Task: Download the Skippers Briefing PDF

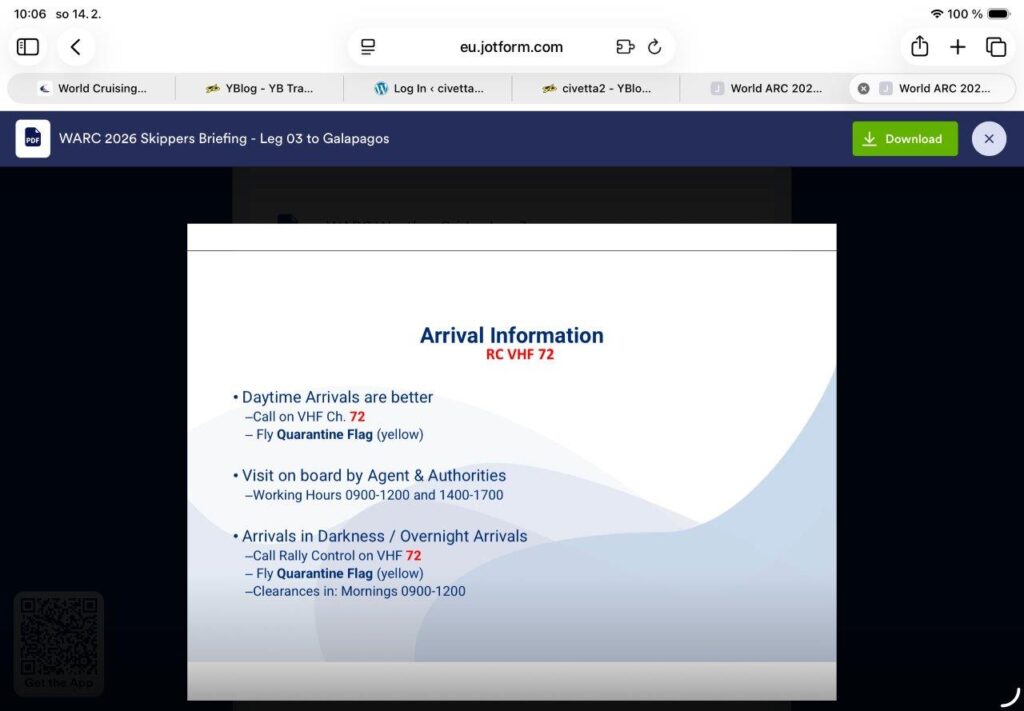Action: [904, 139]
